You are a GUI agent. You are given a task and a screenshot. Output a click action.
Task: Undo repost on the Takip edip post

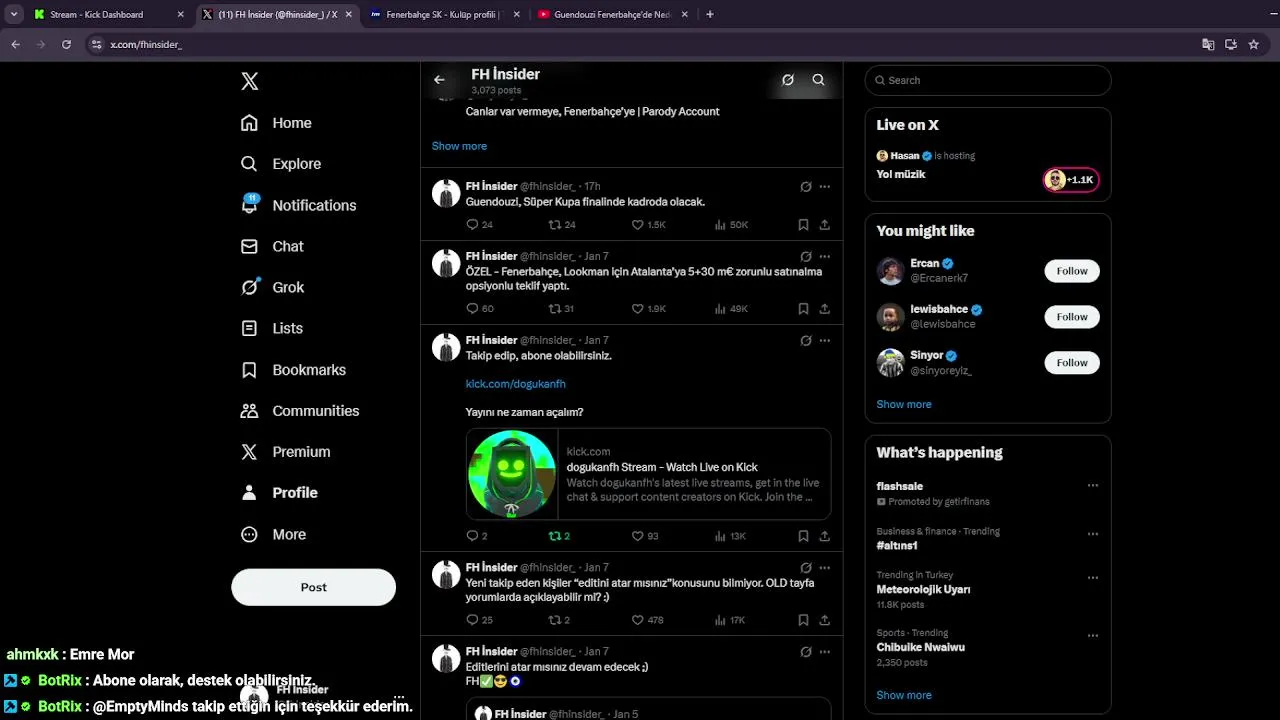coord(555,536)
